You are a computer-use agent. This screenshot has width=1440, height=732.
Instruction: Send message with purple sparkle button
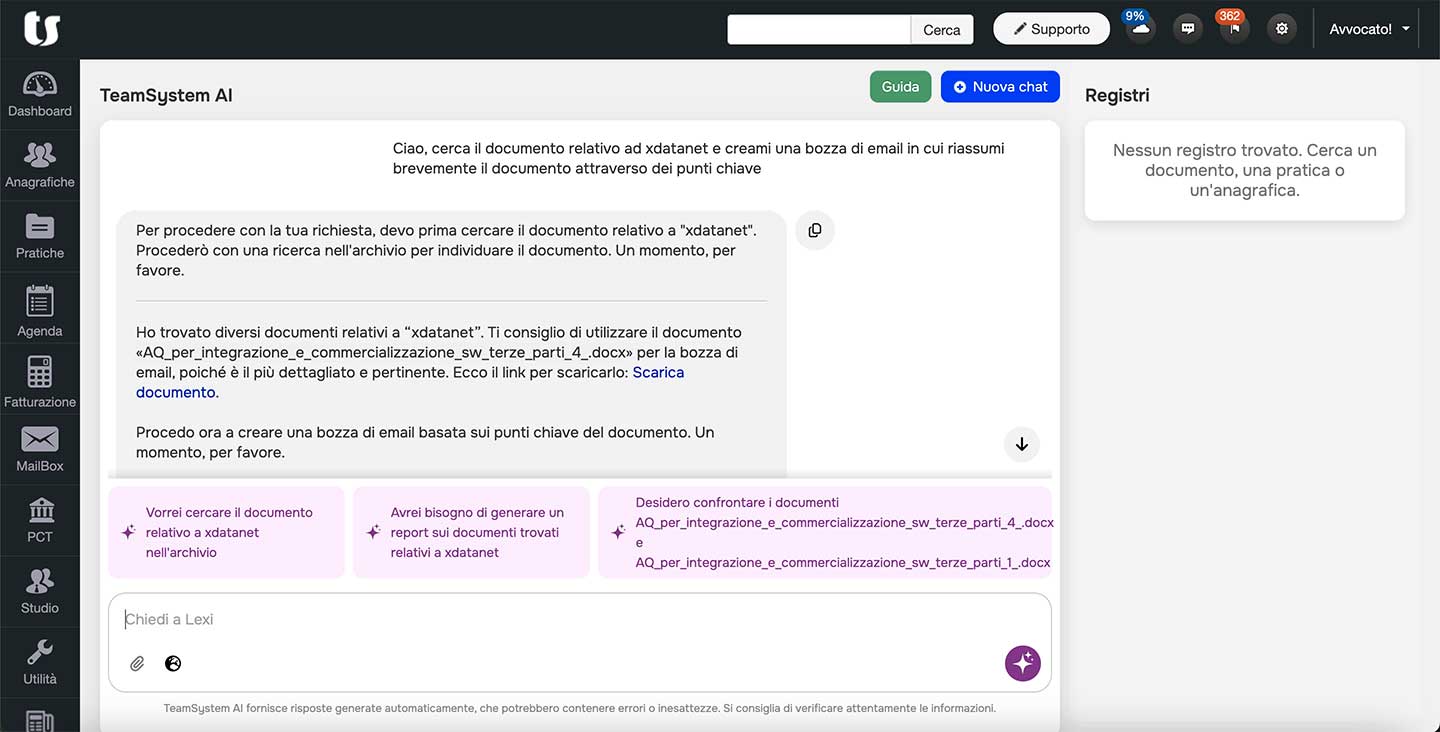coord(1022,662)
